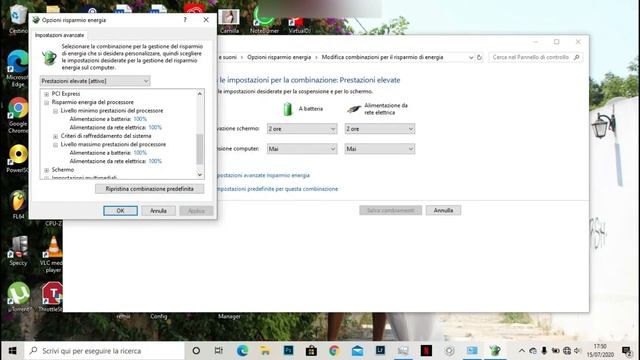This screenshot has width=640, height=360.
Task: Expand the Schermo tree node
Action: pyautogui.click(x=47, y=170)
